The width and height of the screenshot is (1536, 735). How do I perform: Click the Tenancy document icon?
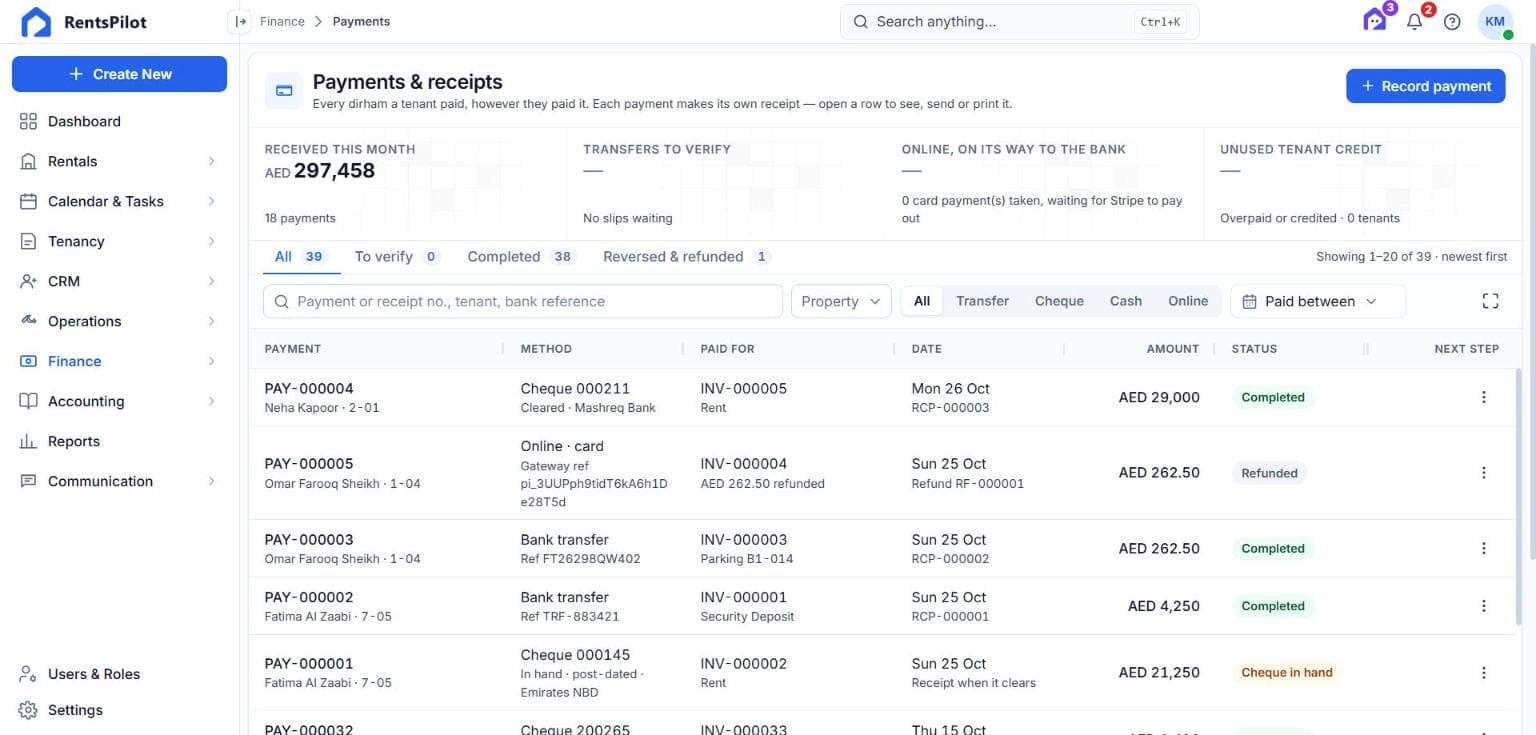pos(28,241)
